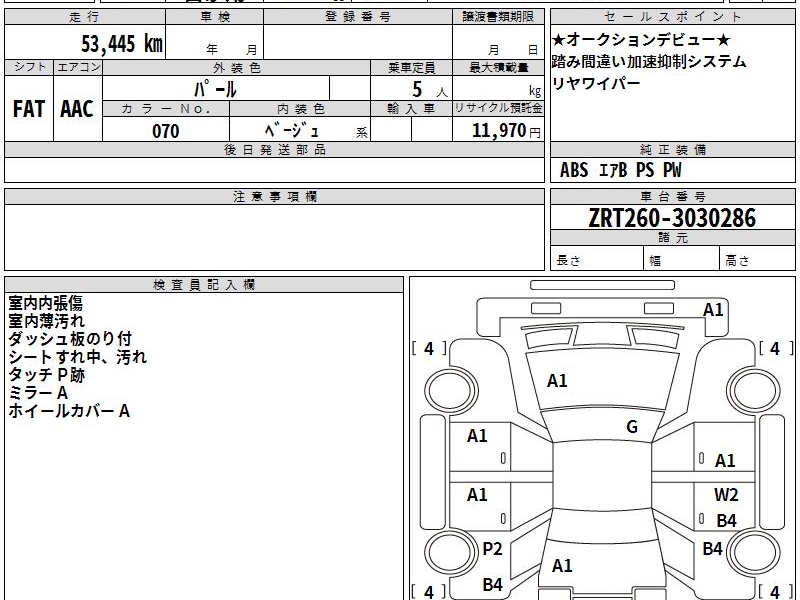
Task: Select the color number 070
Action: [166, 131]
